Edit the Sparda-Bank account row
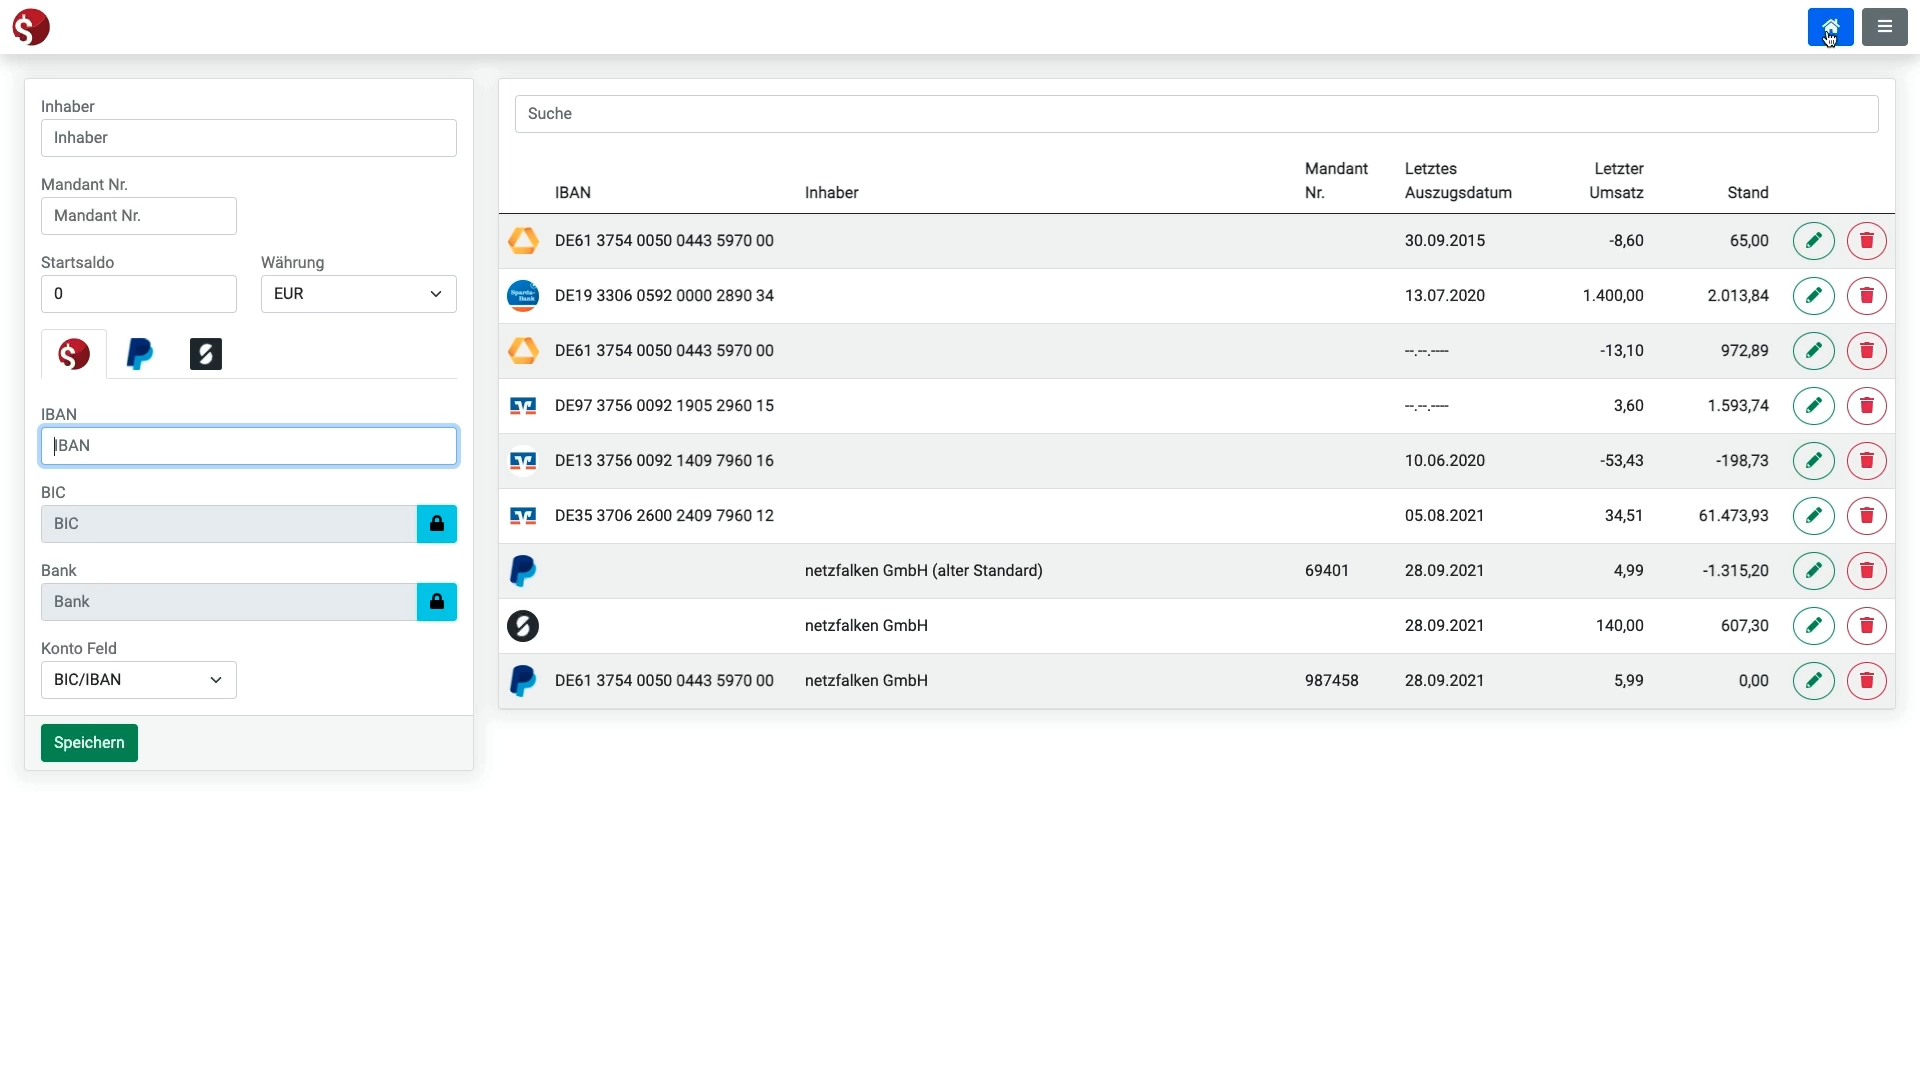 pos(1813,296)
